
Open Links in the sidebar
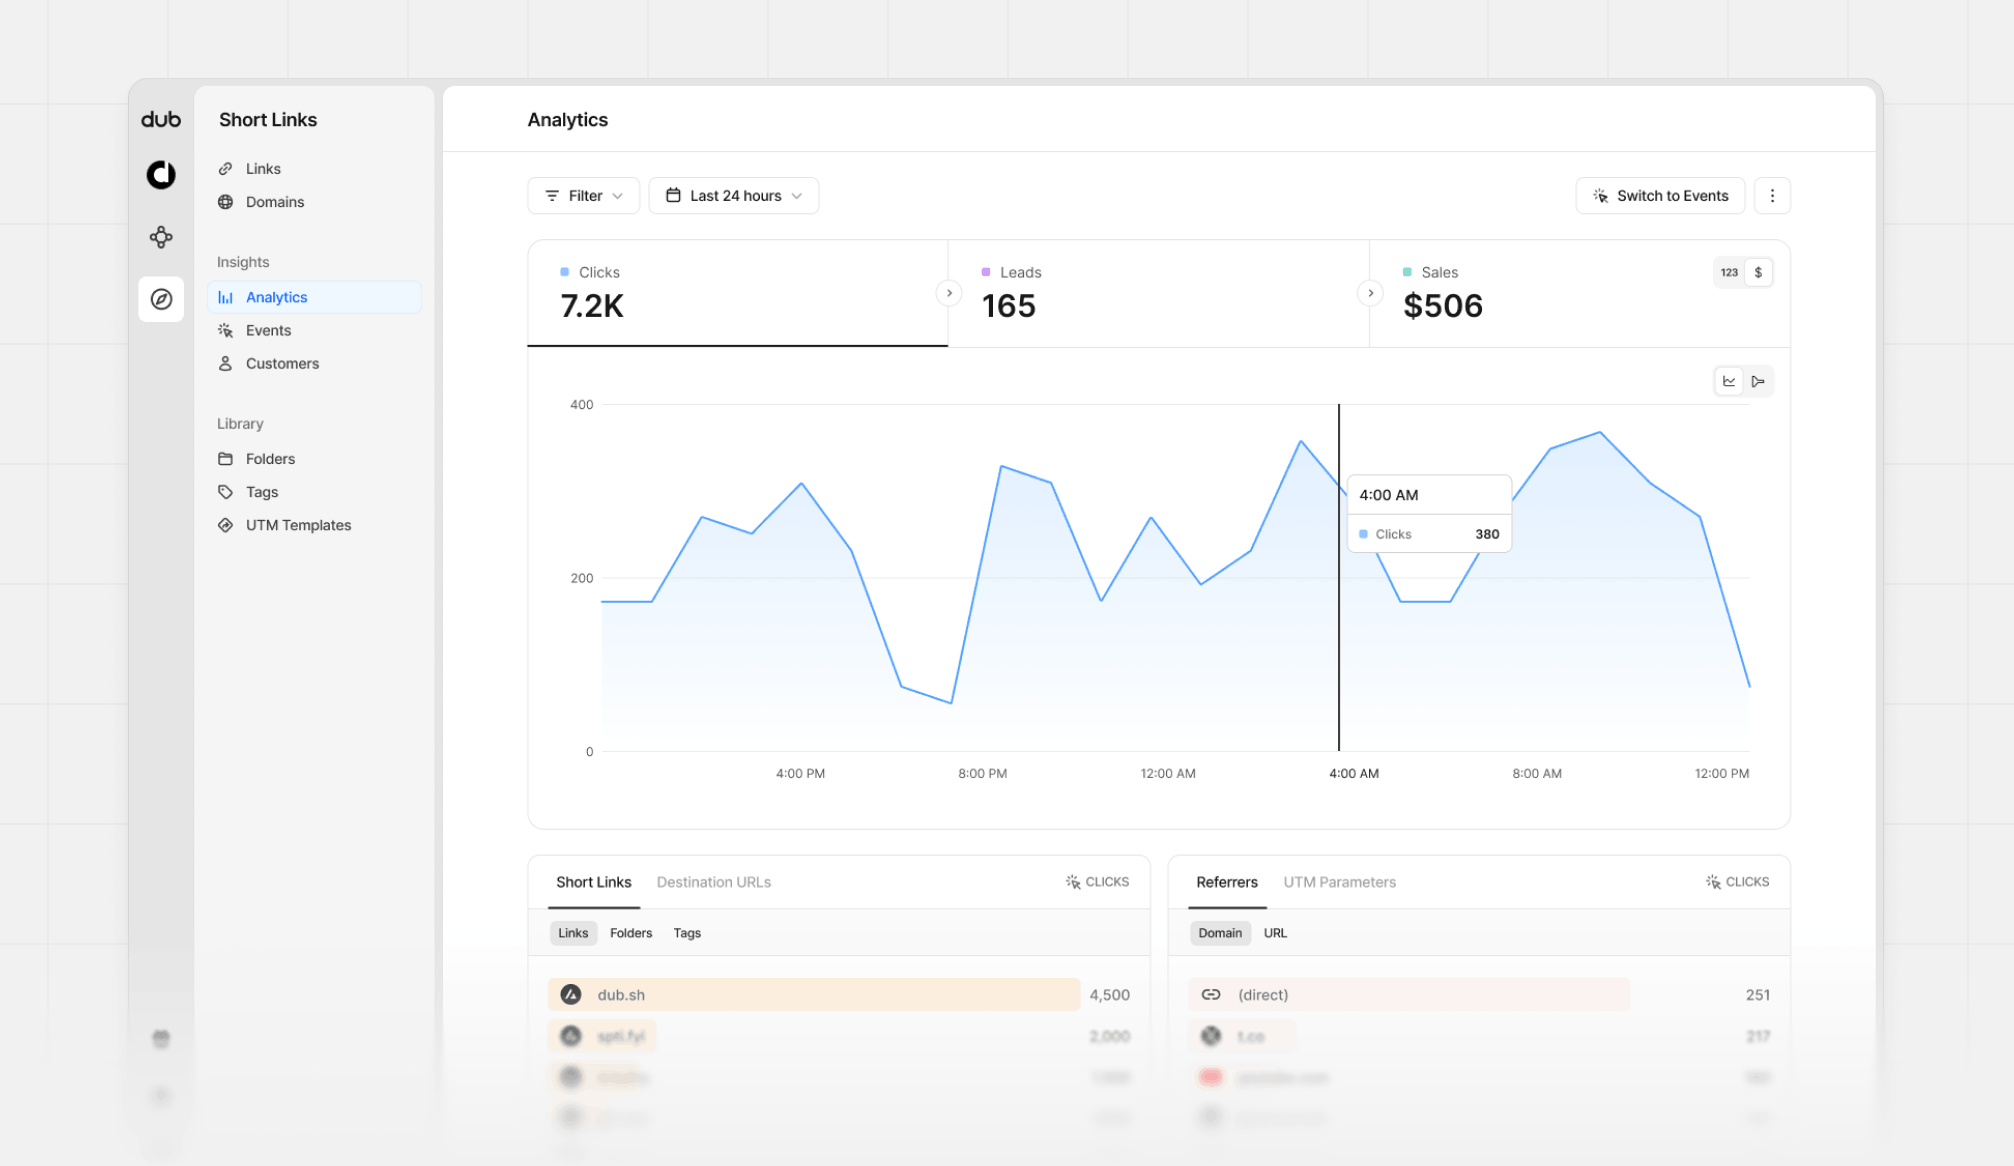coord(314,168)
